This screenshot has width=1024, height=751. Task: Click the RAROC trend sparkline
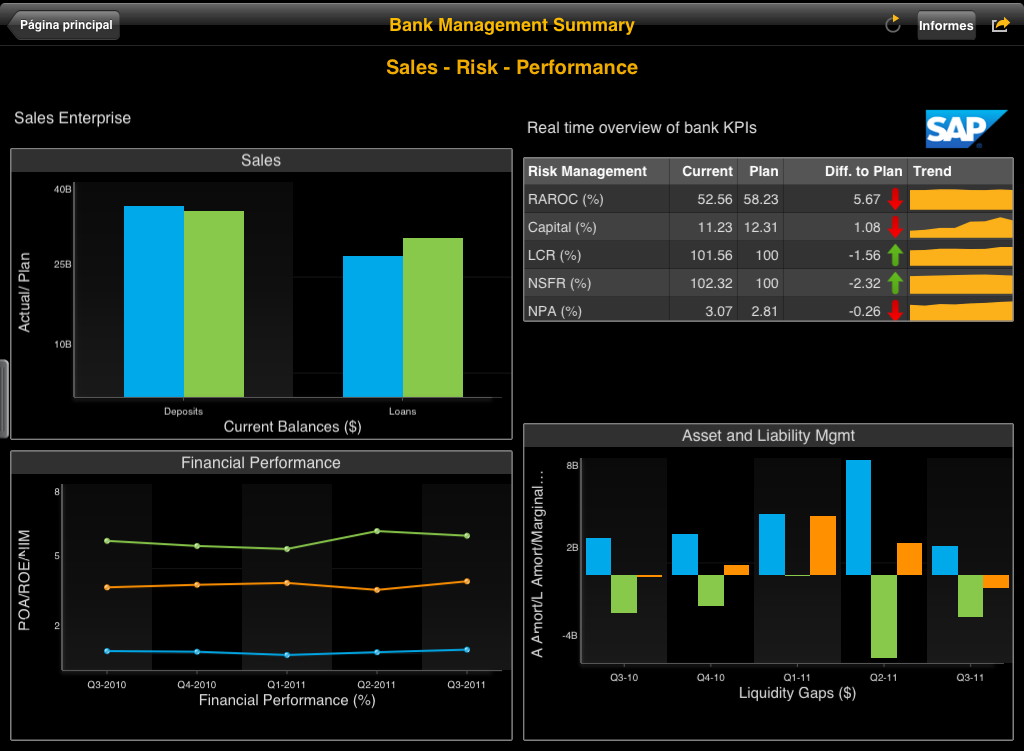960,199
